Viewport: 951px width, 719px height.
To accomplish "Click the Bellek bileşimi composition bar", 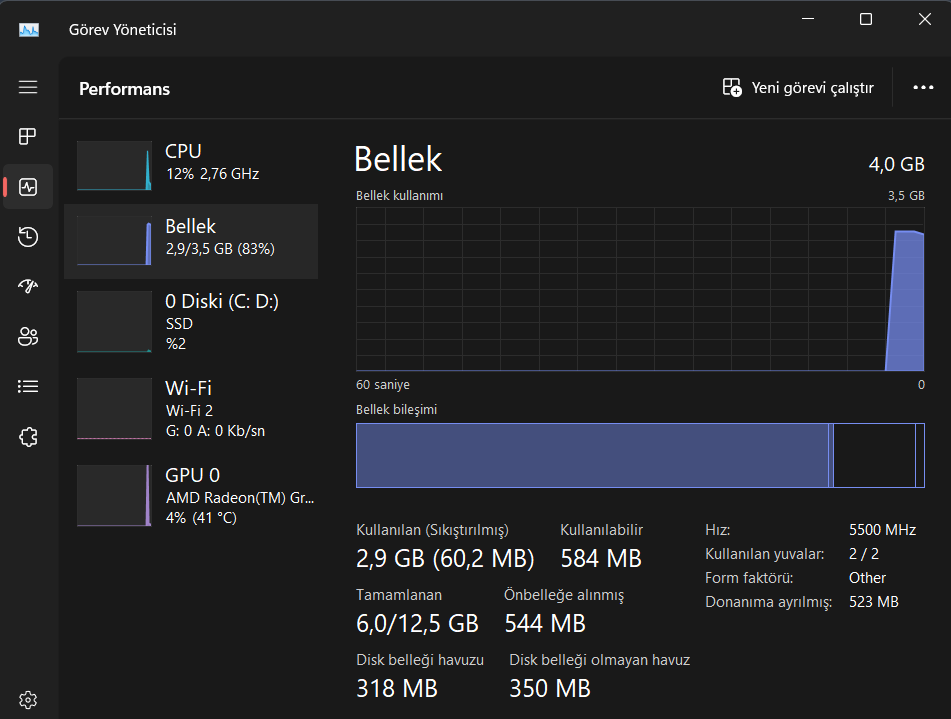I will 640,455.
